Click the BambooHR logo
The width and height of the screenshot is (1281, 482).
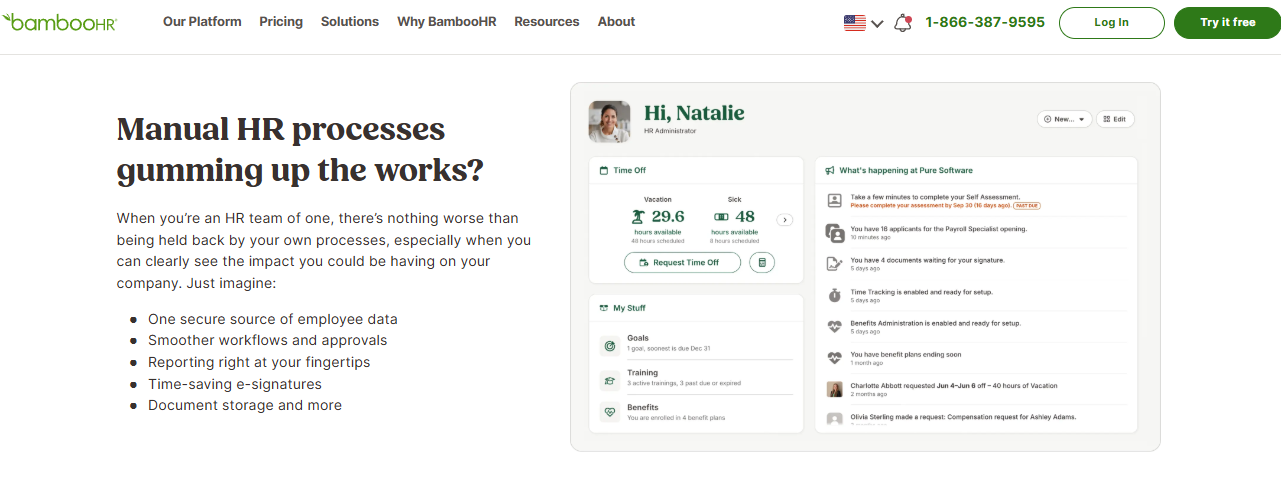[x=59, y=21]
